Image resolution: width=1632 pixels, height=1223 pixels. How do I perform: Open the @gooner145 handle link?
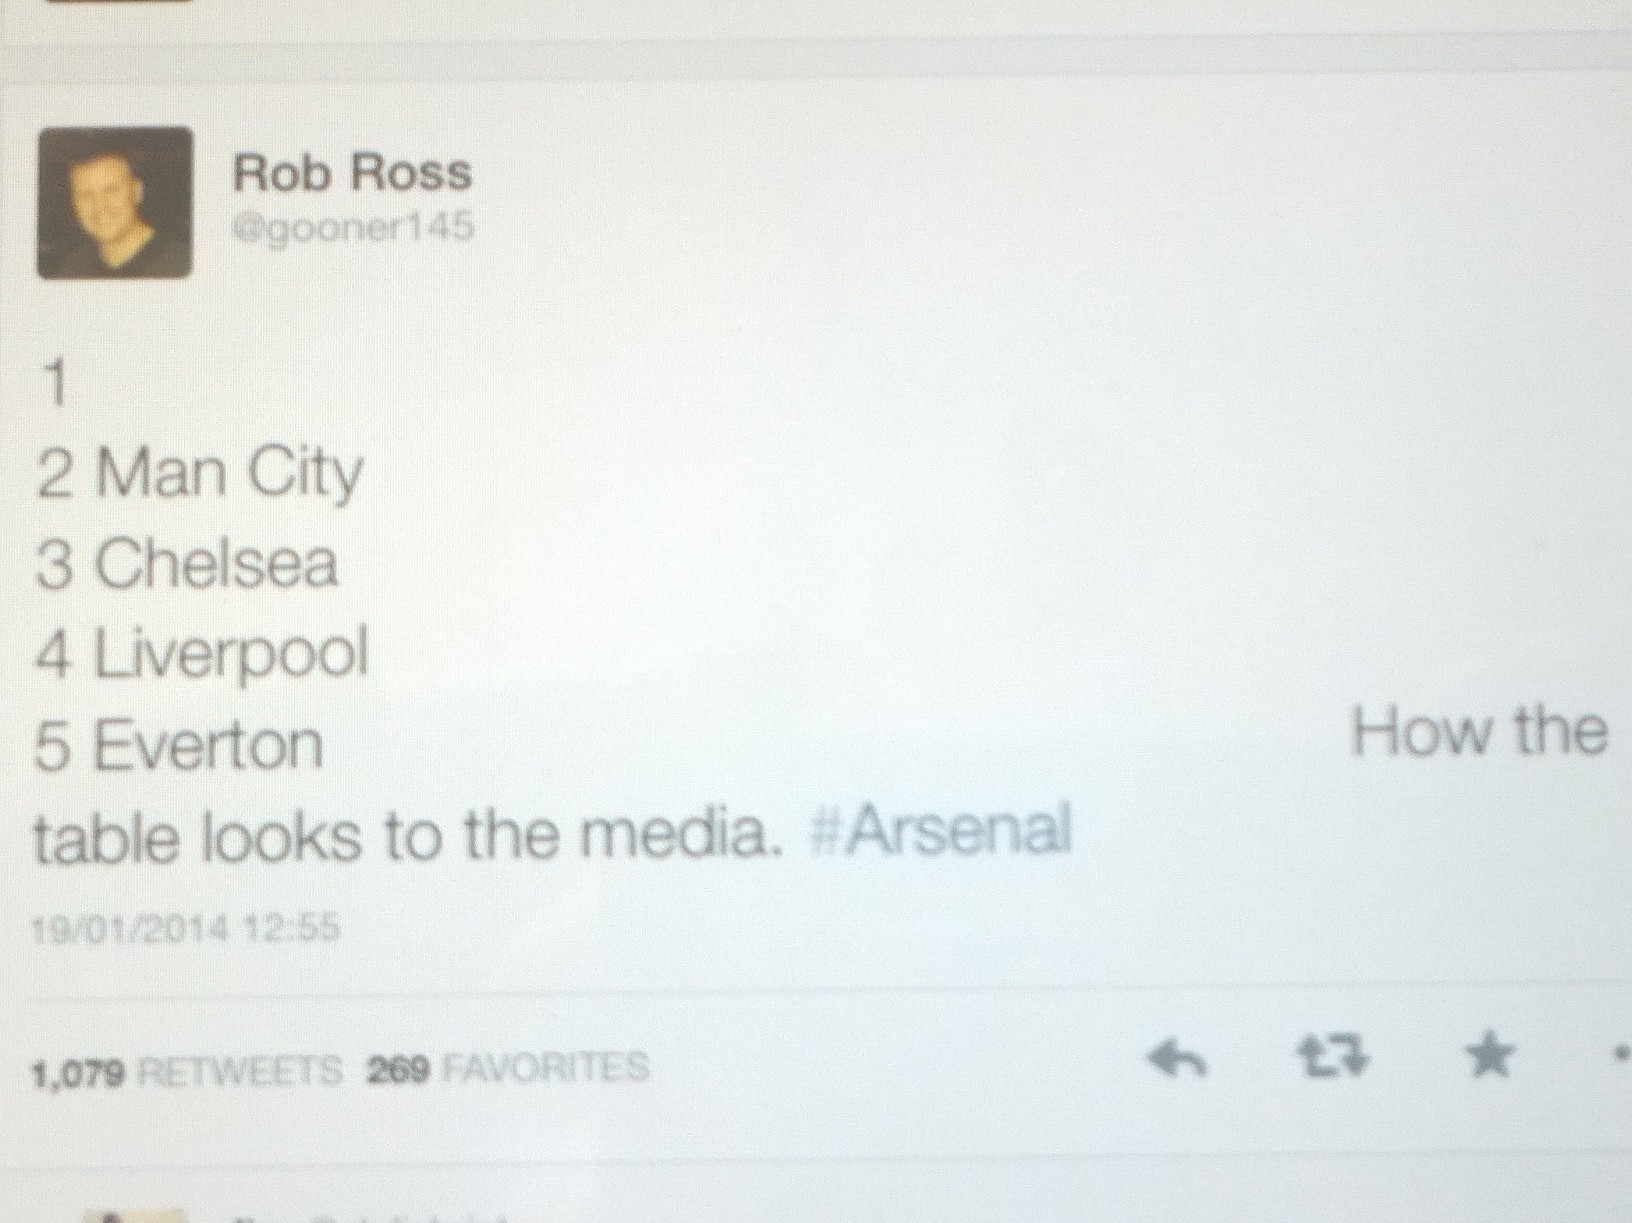coord(352,228)
